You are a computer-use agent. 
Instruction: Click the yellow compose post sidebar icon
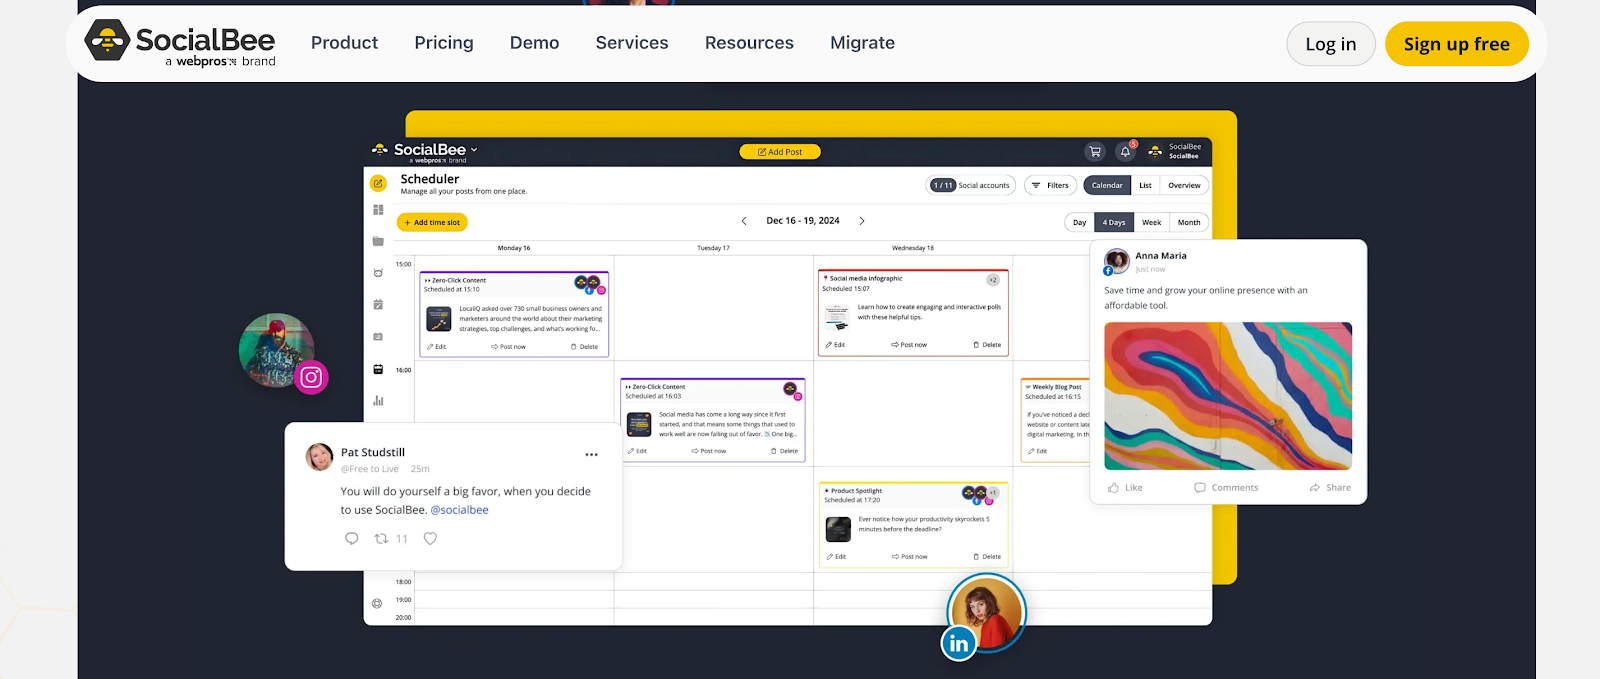coord(378,183)
